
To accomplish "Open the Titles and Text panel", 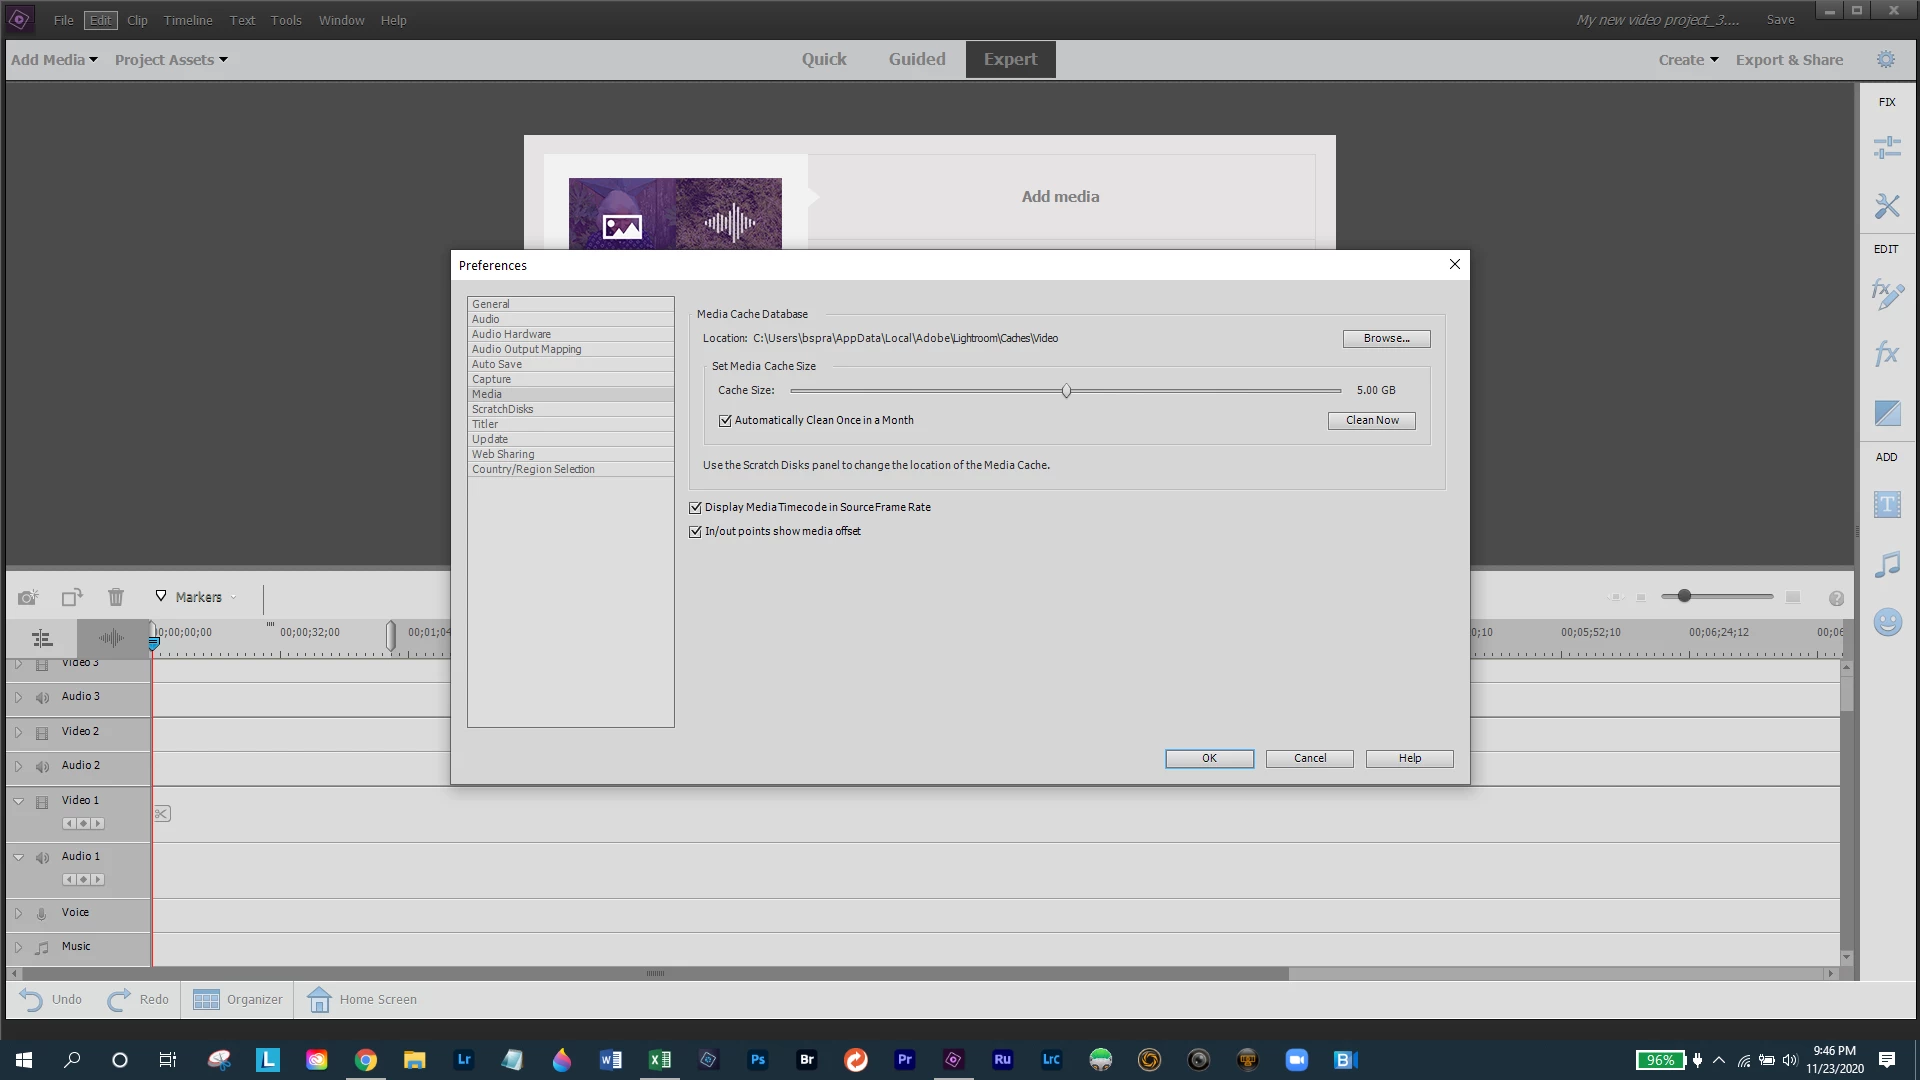I will (x=1887, y=505).
